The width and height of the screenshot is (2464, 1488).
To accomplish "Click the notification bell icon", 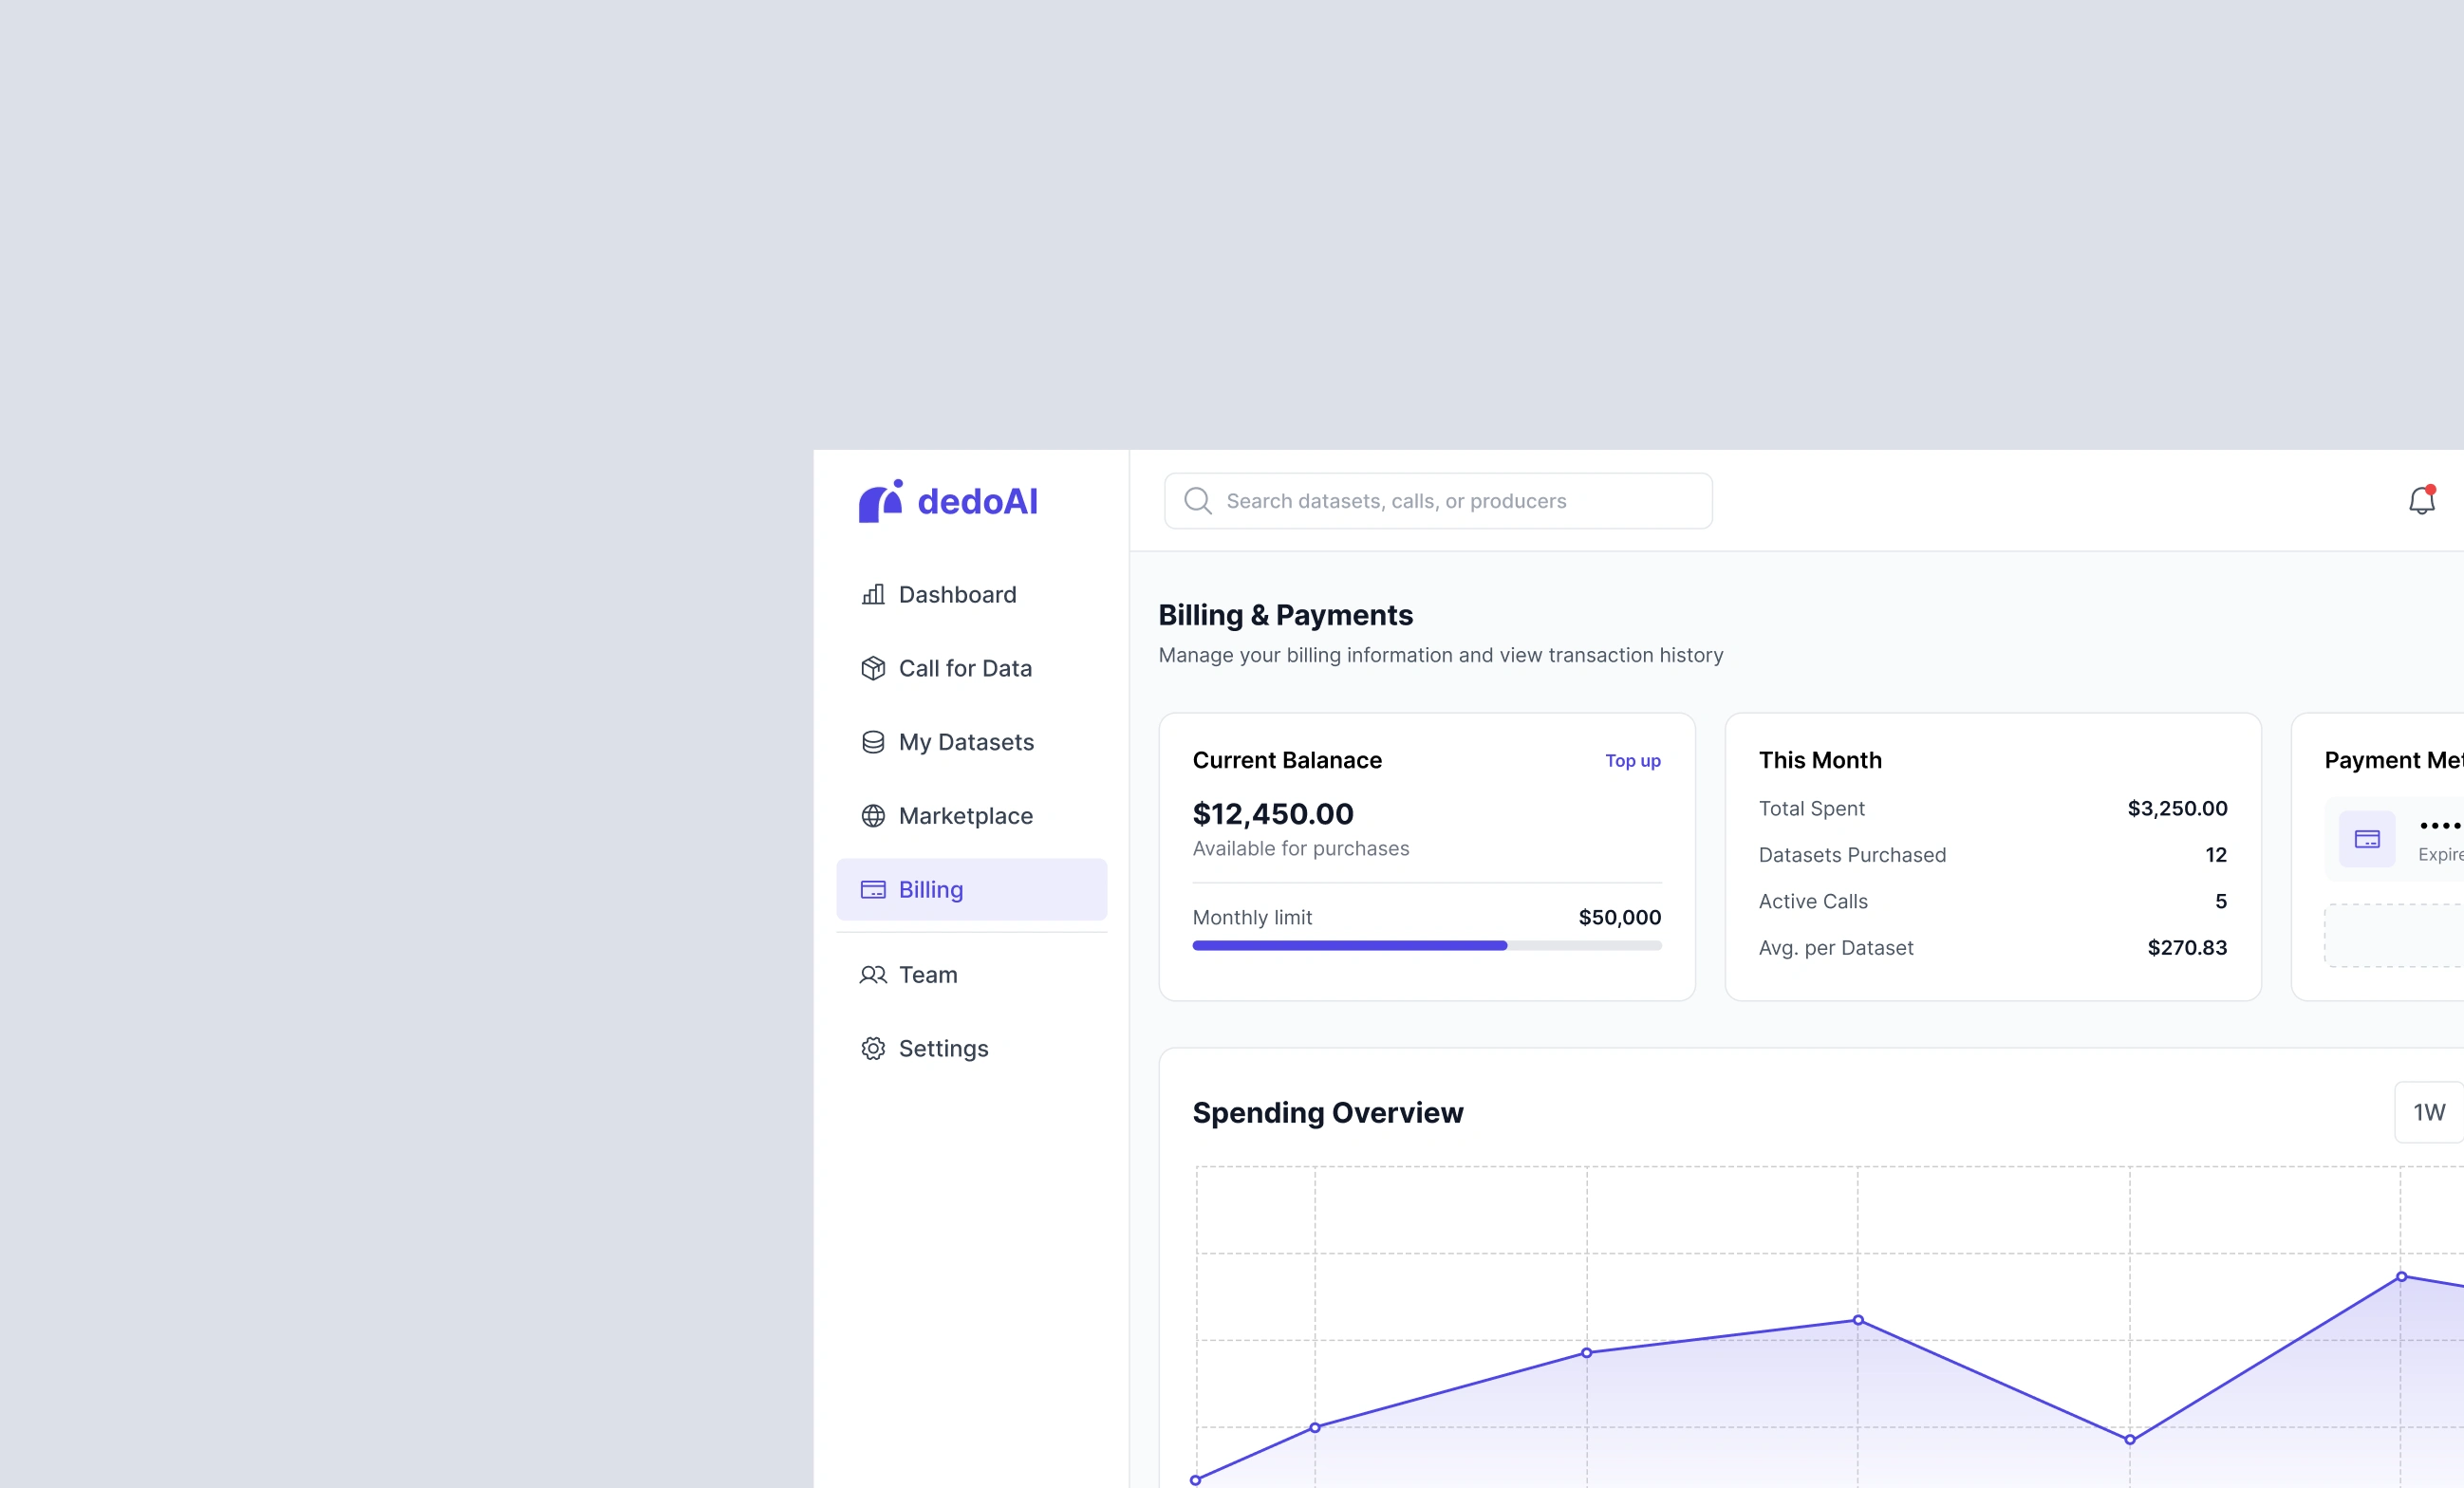I will pos(2420,500).
